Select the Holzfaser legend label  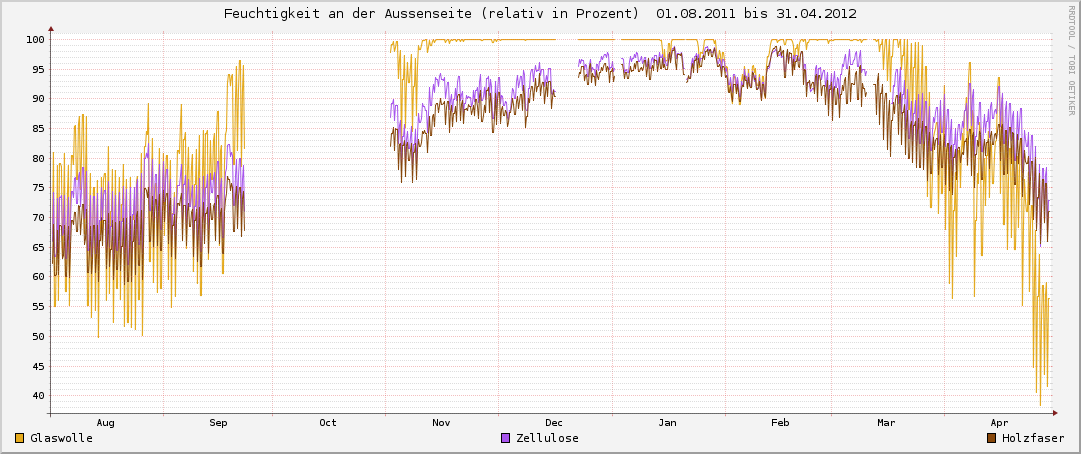1034,438
